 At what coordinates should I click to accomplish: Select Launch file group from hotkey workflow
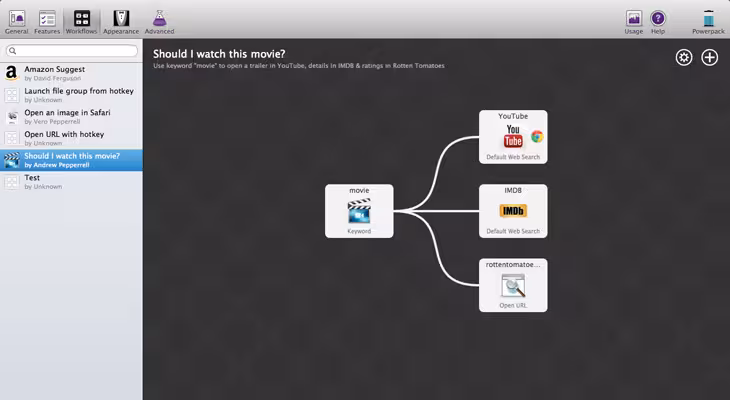tap(71, 95)
